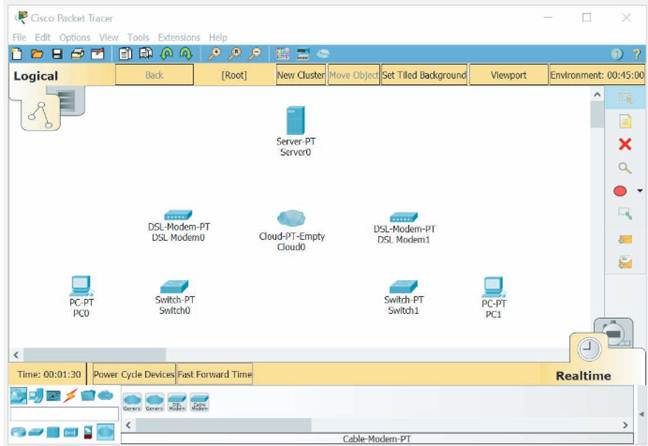Viewport: 648px width, 446px height.
Task: Choose the WAN Emulation subcategory icon
Action: [105, 432]
